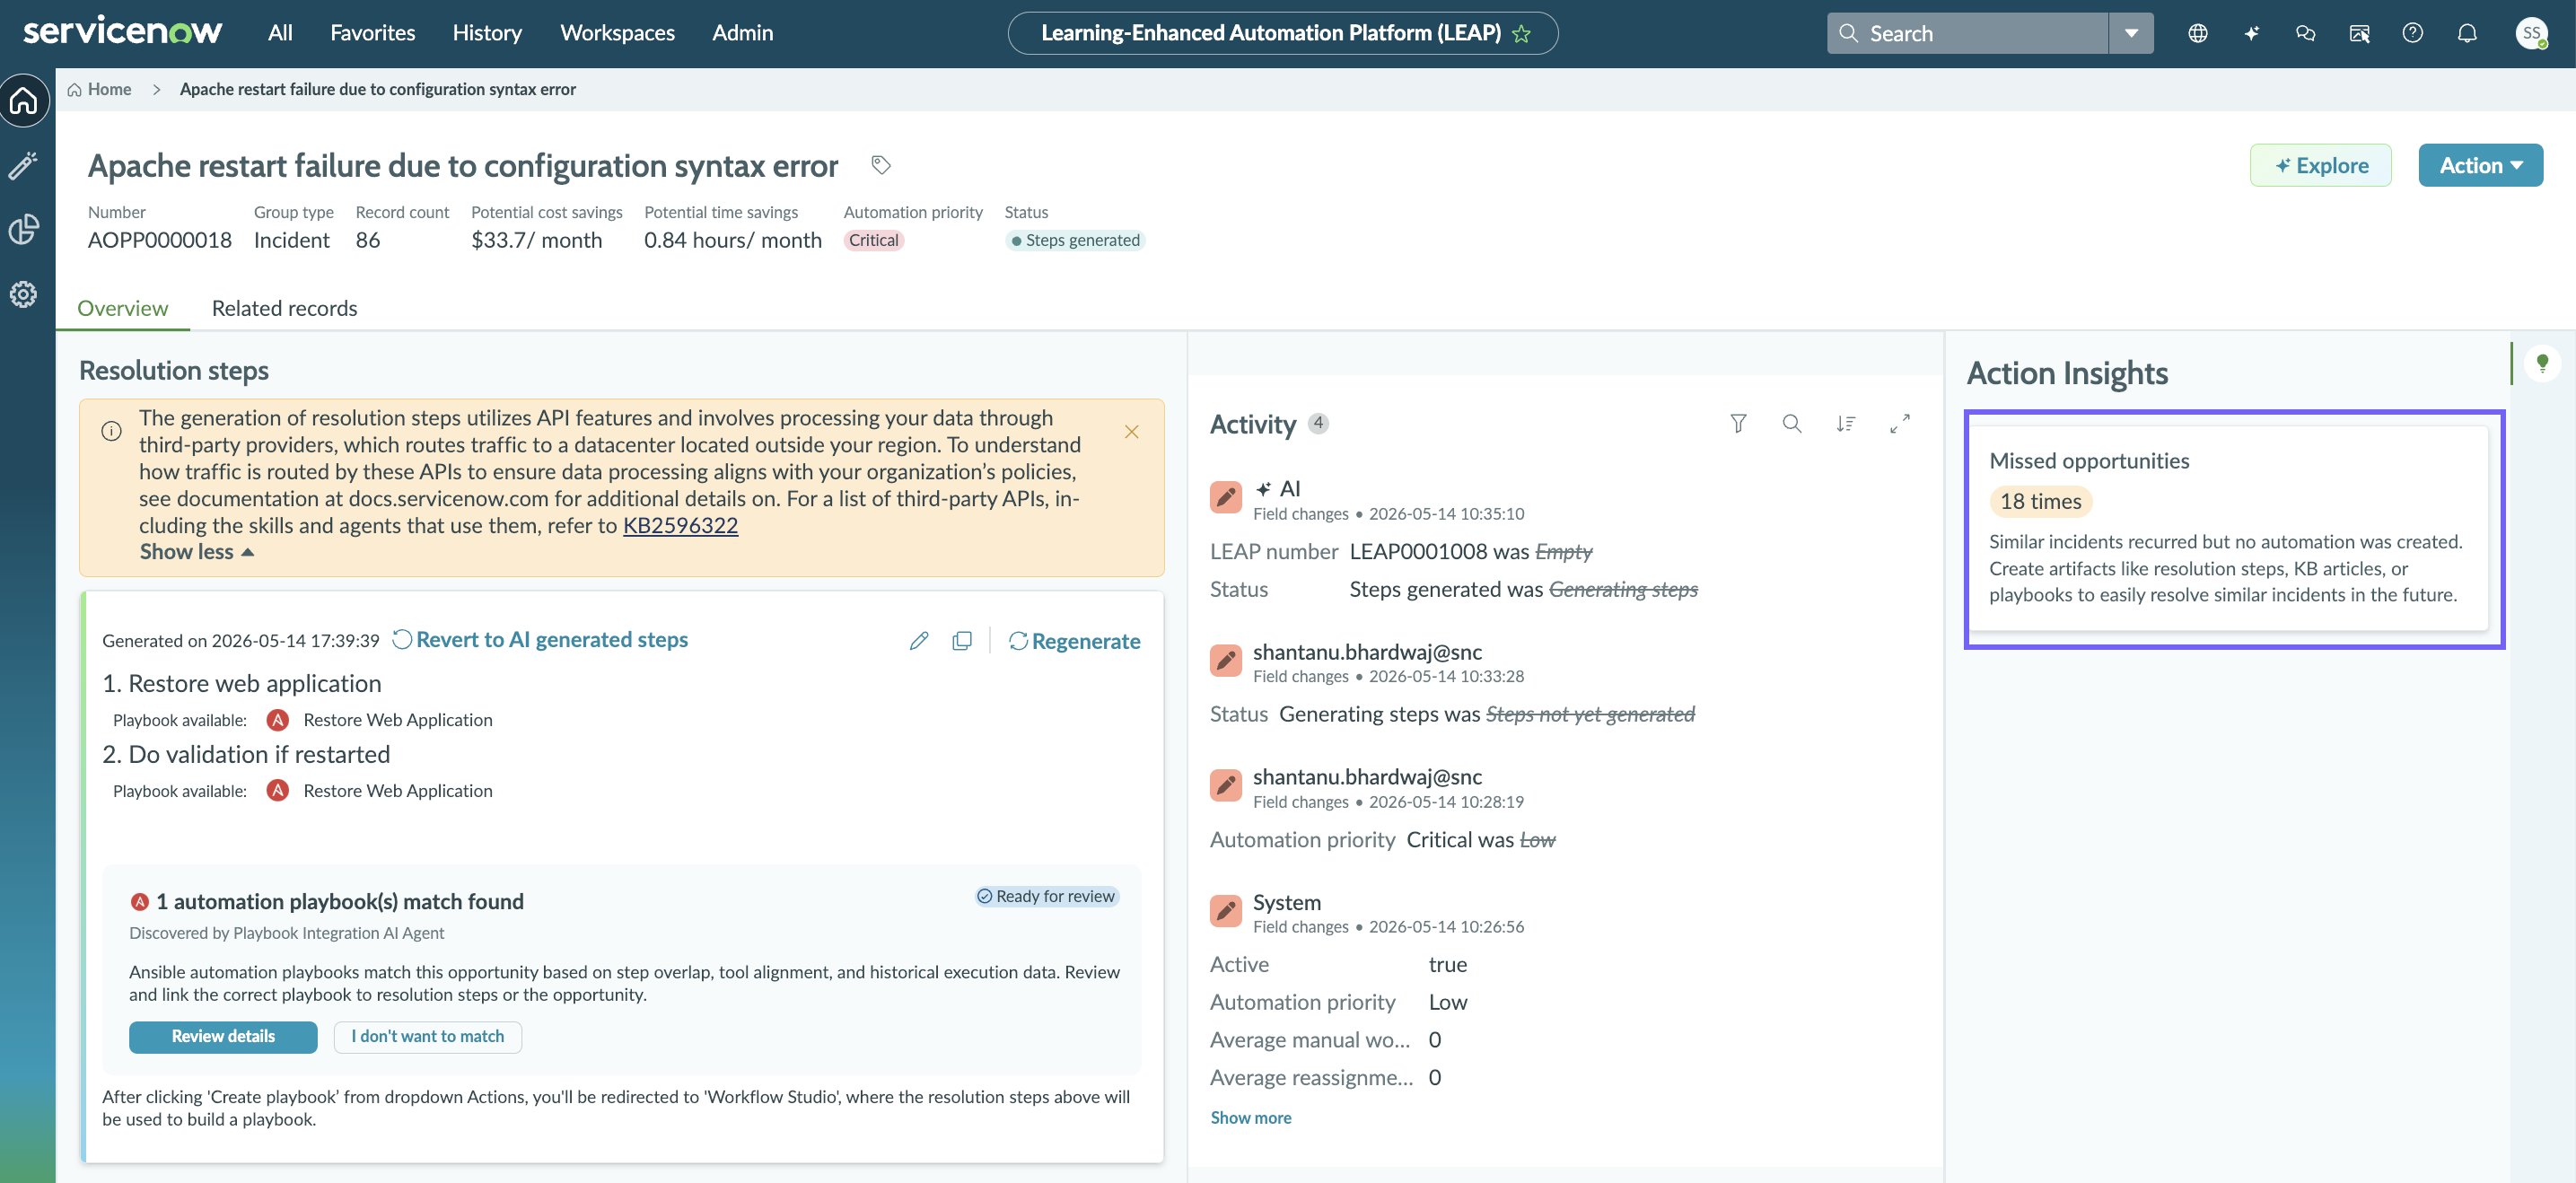2576x1183 pixels.
Task: Click the Ready for review status badge
Action: [x=1046, y=896]
